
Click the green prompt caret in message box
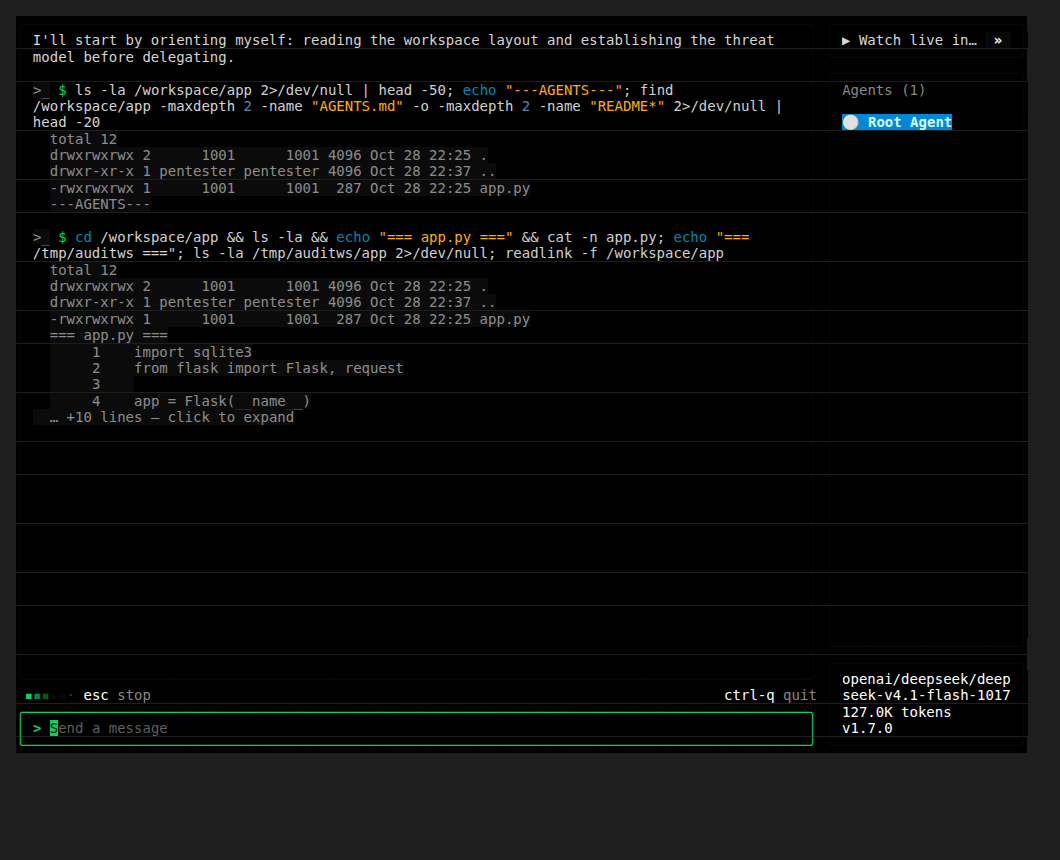[37, 729]
